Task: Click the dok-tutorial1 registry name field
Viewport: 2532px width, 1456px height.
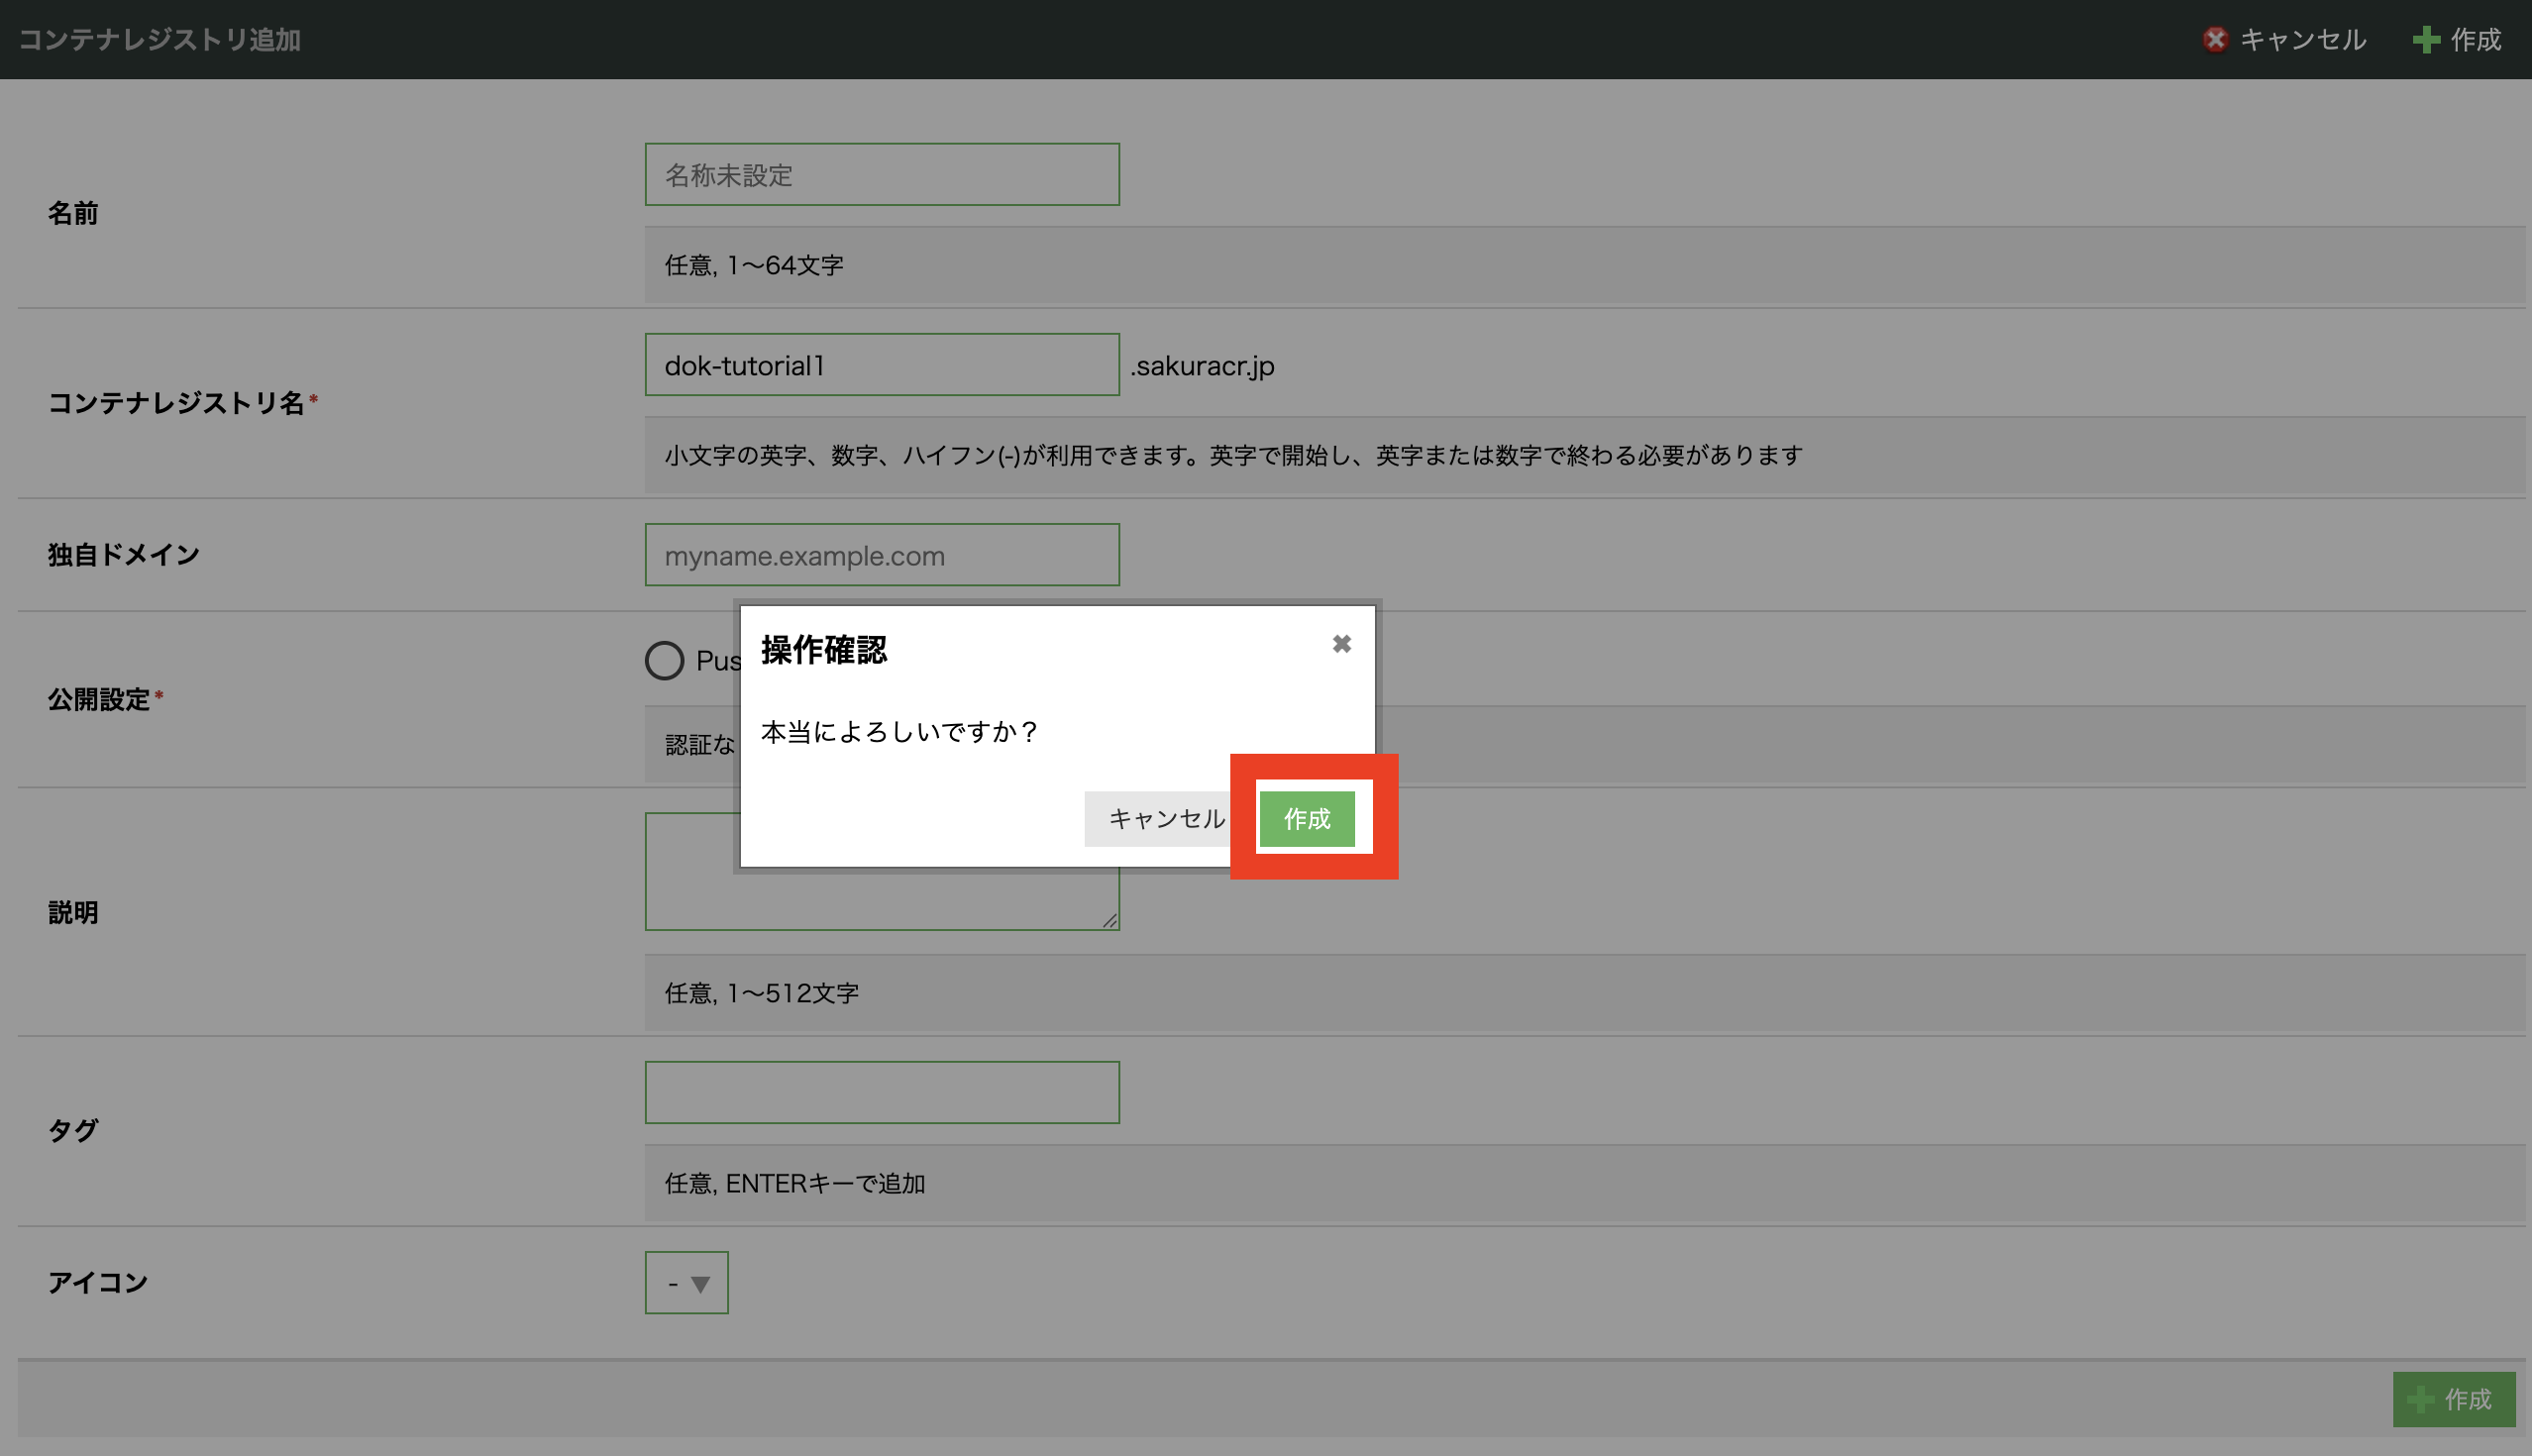Action: coord(881,365)
